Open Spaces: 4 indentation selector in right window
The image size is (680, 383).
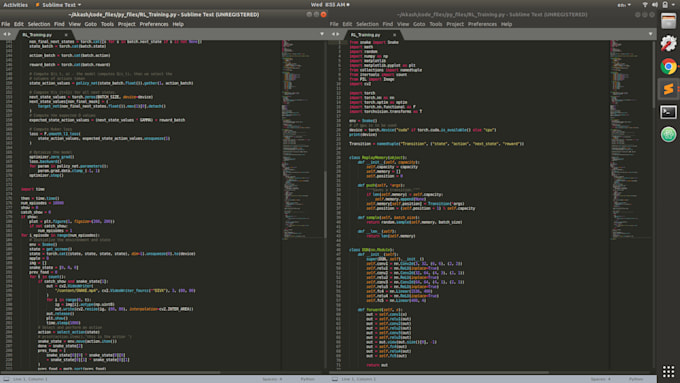tap(600, 379)
